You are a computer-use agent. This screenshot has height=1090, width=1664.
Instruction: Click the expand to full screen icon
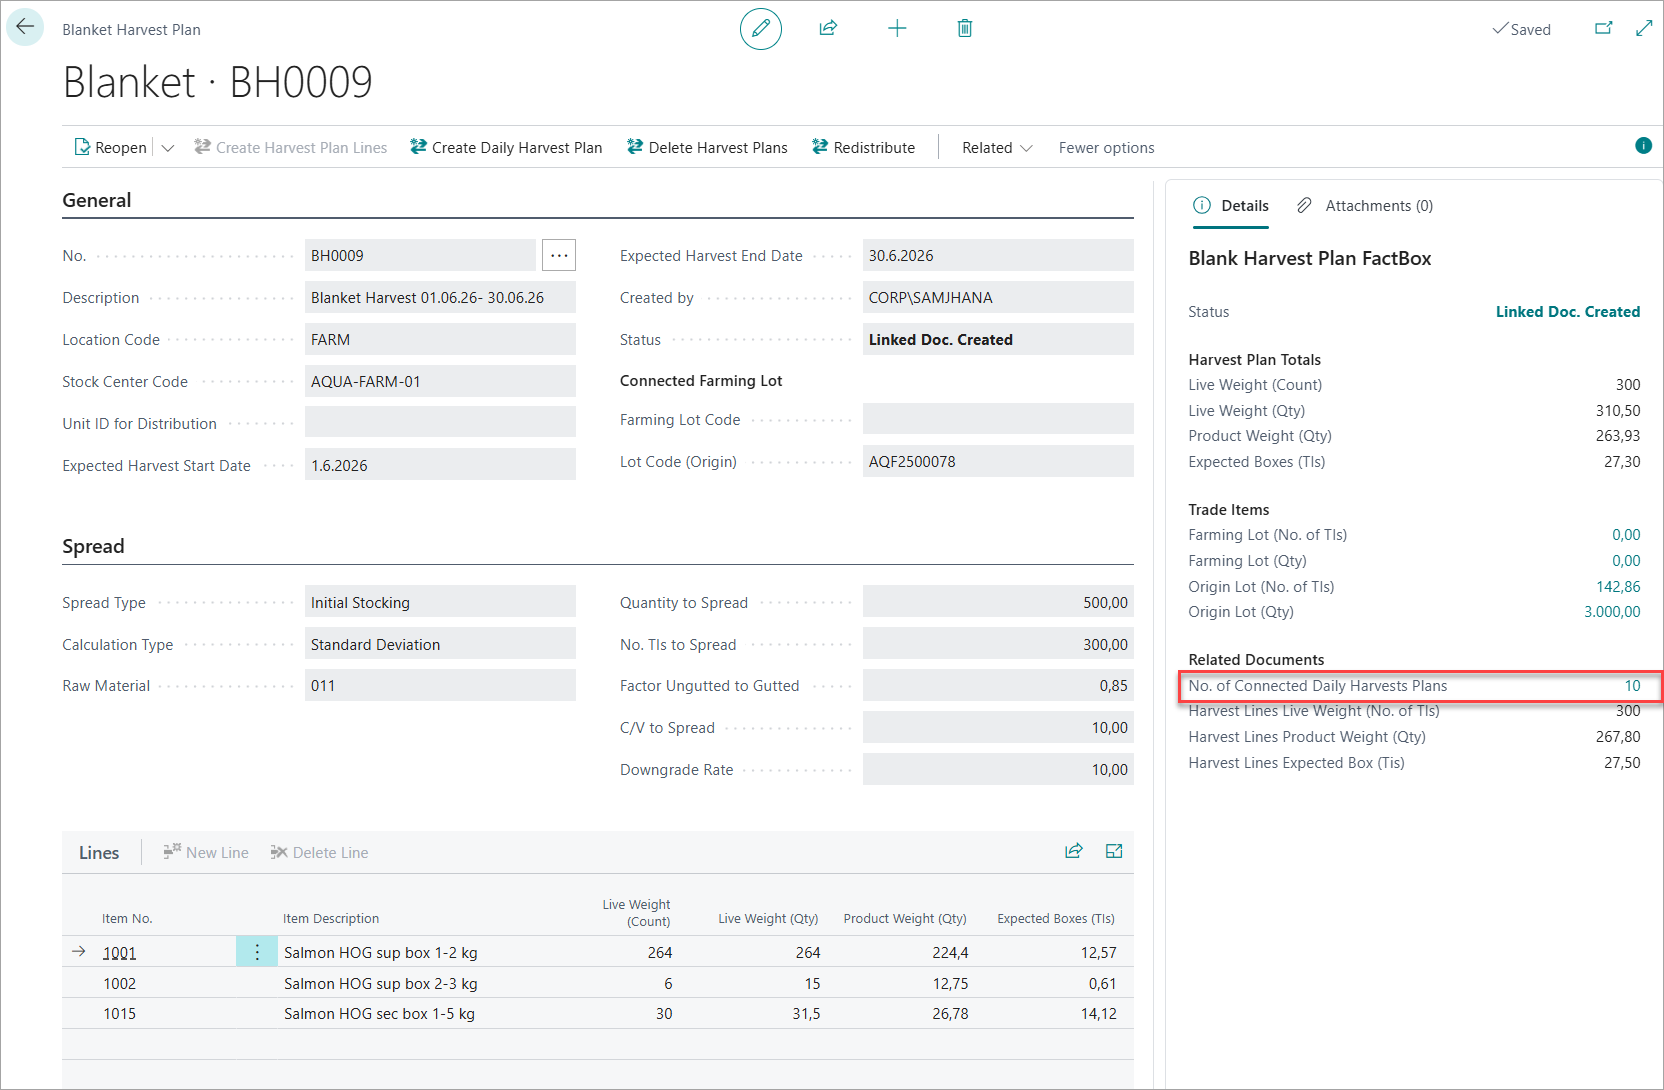pos(1644,28)
